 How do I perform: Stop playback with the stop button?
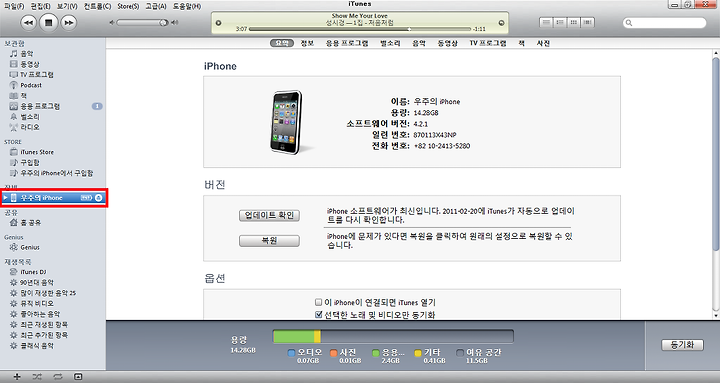pos(49,22)
